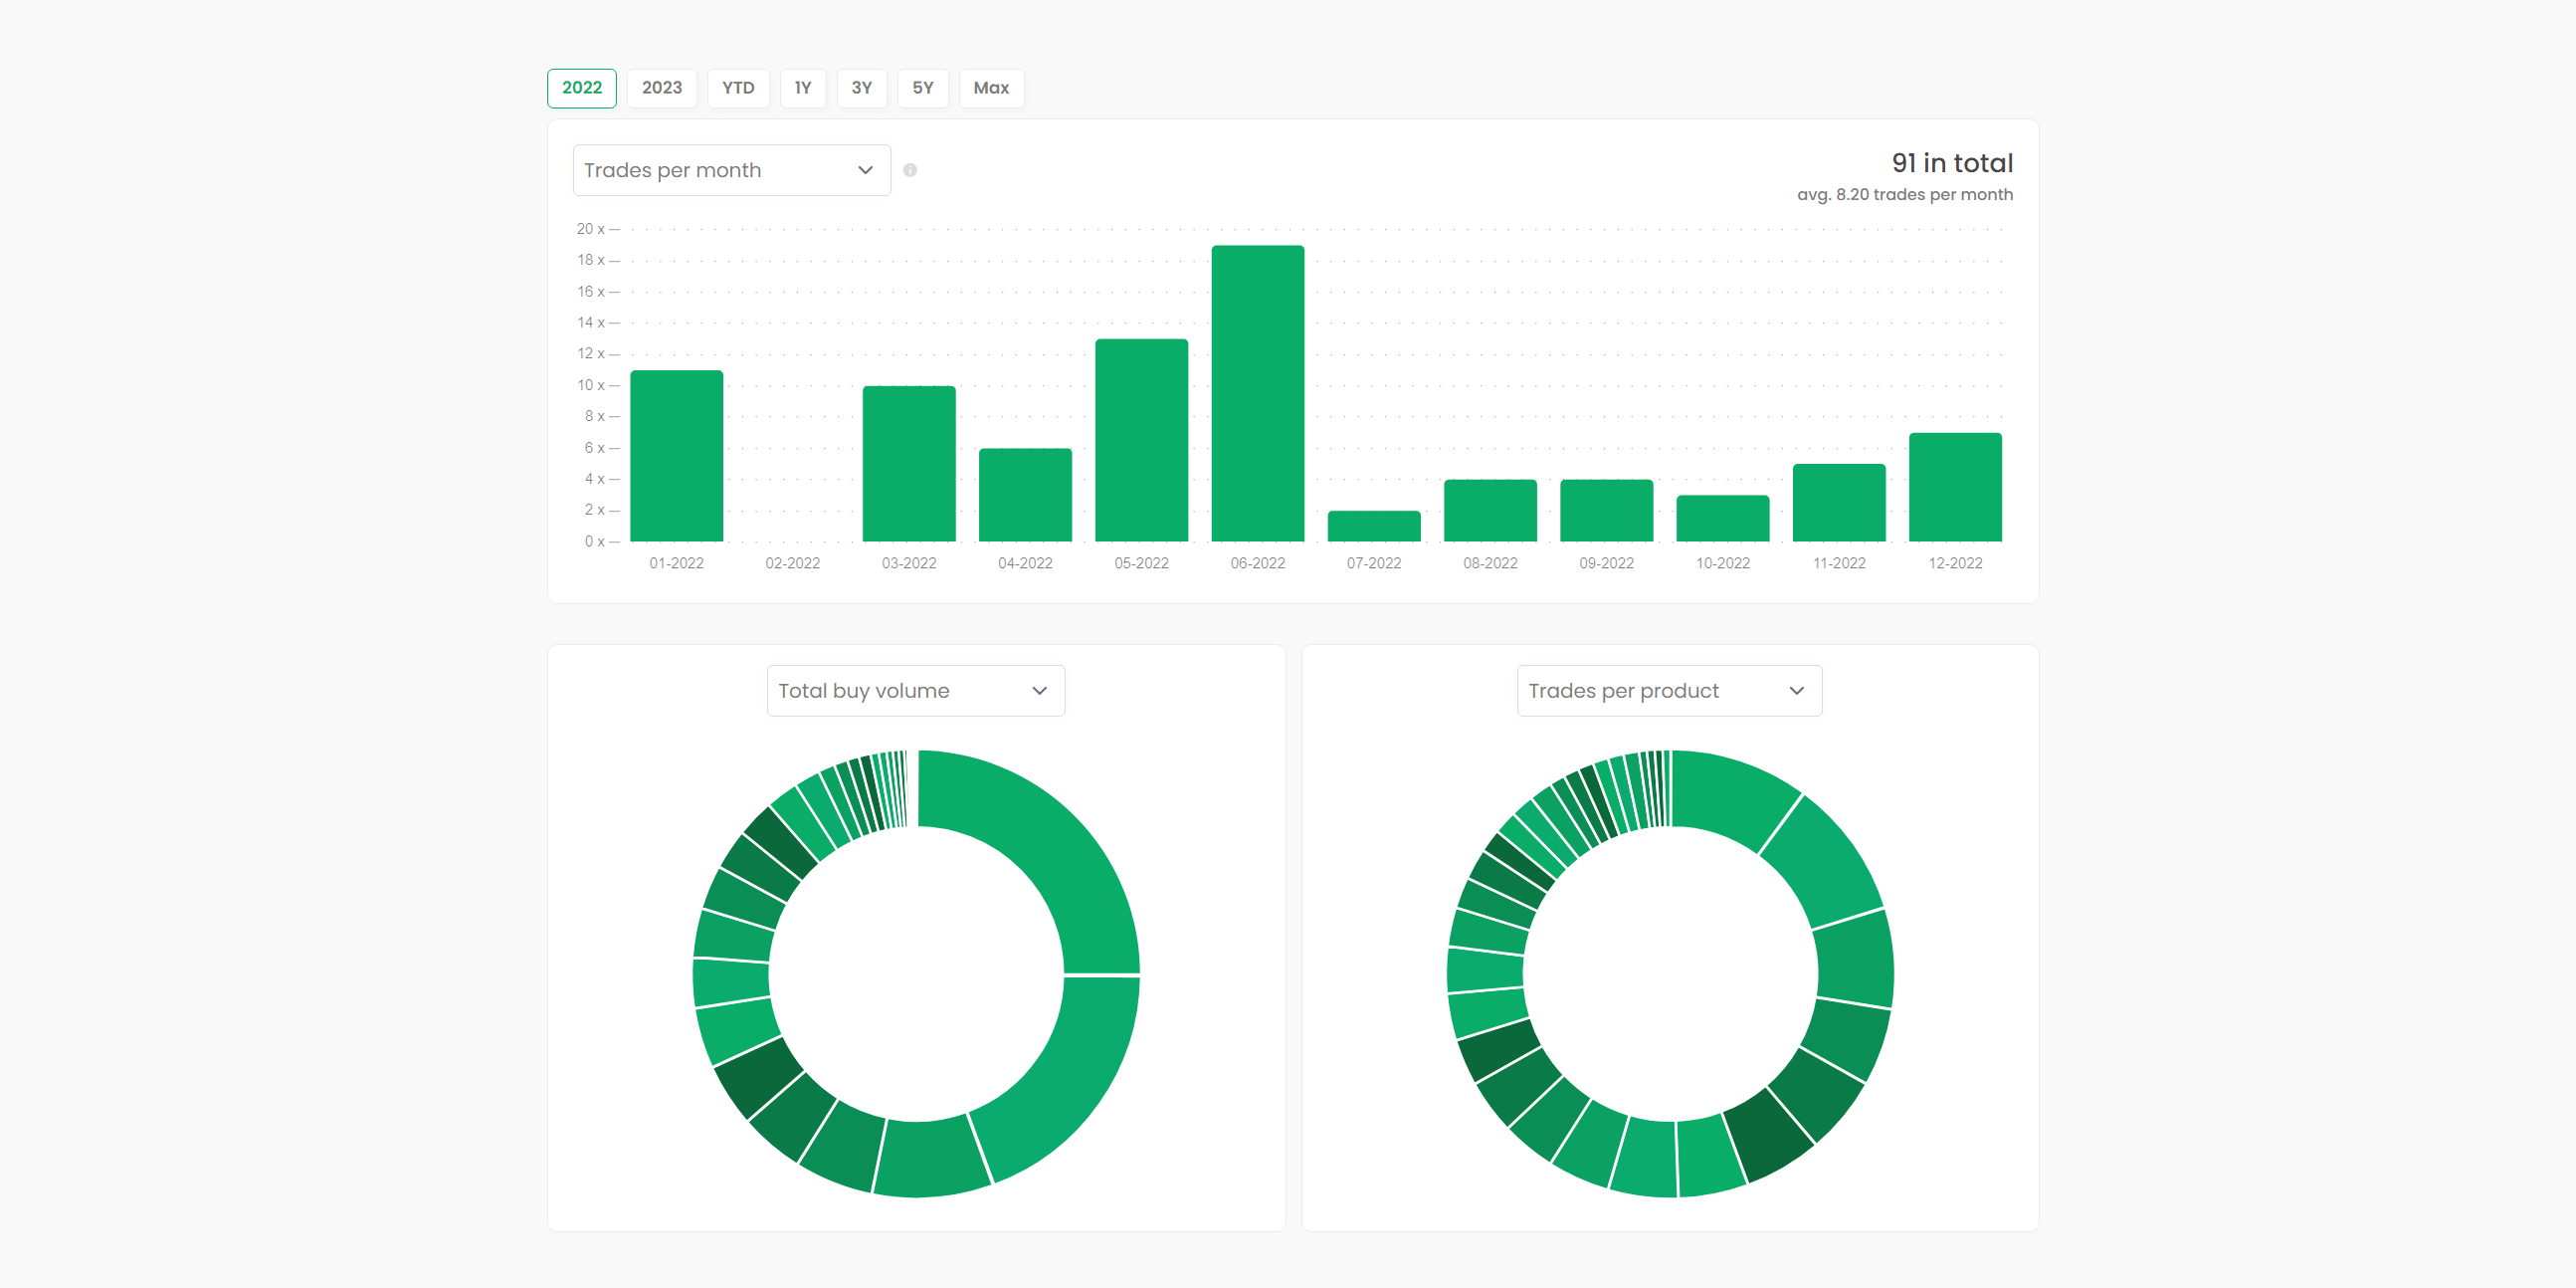Select the YTD time period filter
Image resolution: width=2576 pixels, height=1288 pixels.
pyautogui.click(x=732, y=87)
